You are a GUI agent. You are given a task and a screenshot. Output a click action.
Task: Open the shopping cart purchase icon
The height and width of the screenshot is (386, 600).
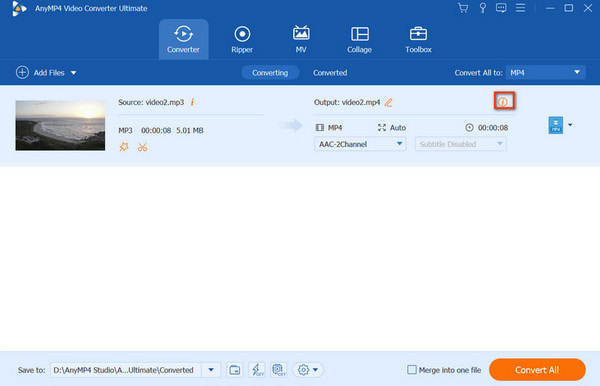click(x=463, y=8)
